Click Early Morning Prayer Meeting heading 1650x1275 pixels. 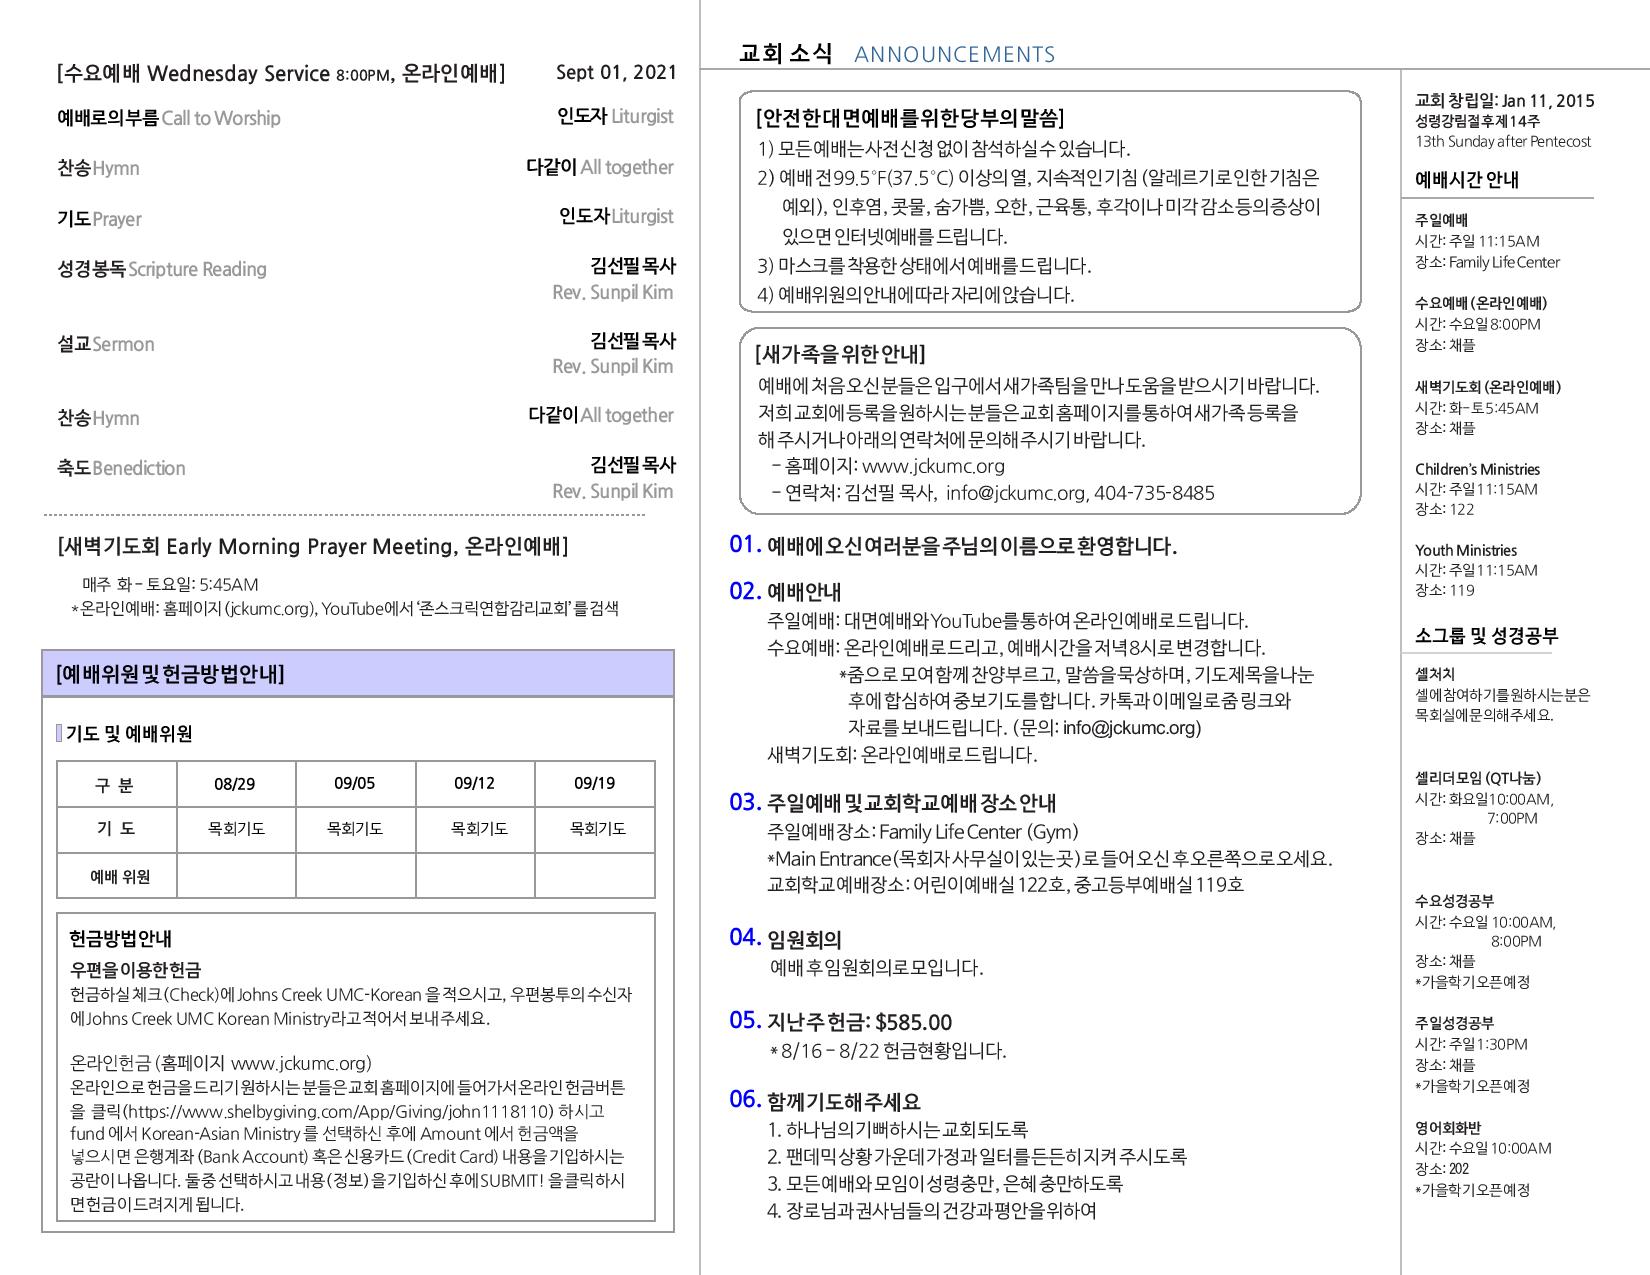point(313,546)
